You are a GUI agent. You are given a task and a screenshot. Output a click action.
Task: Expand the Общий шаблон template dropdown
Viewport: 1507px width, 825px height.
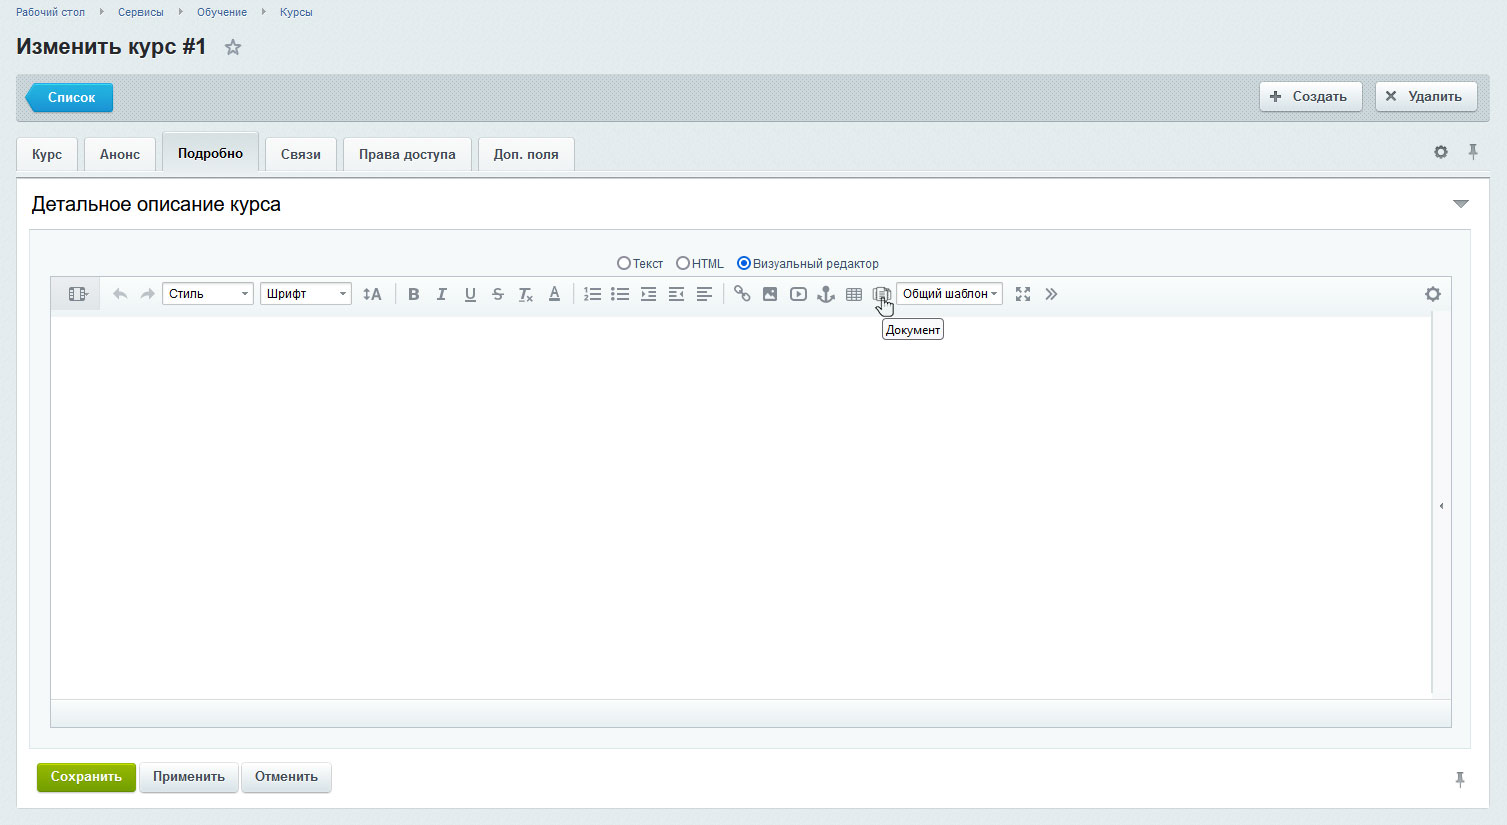[x=949, y=294]
